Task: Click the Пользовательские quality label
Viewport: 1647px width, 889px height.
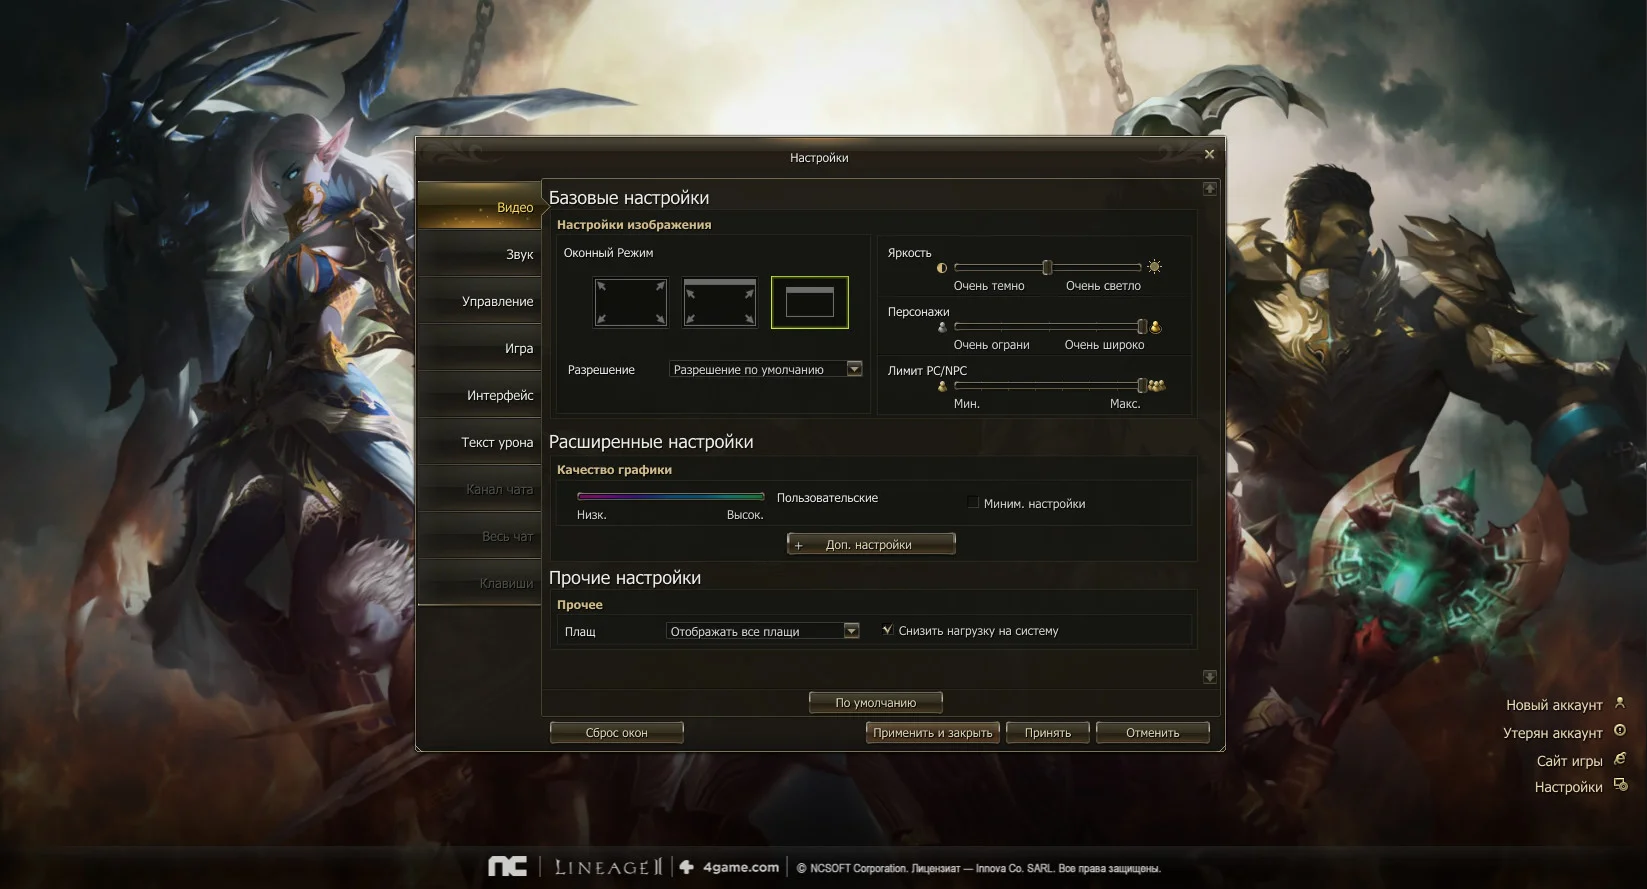Action: (827, 498)
